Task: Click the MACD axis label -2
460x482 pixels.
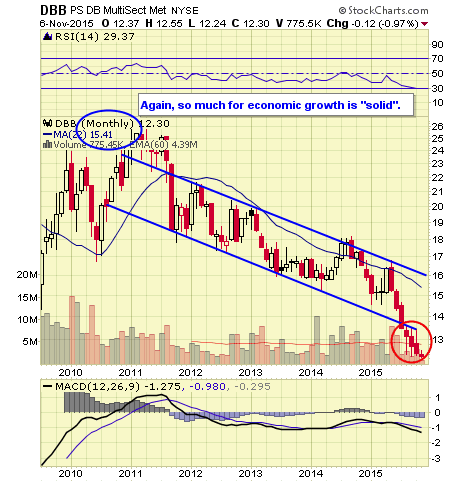Action: pos(435,443)
